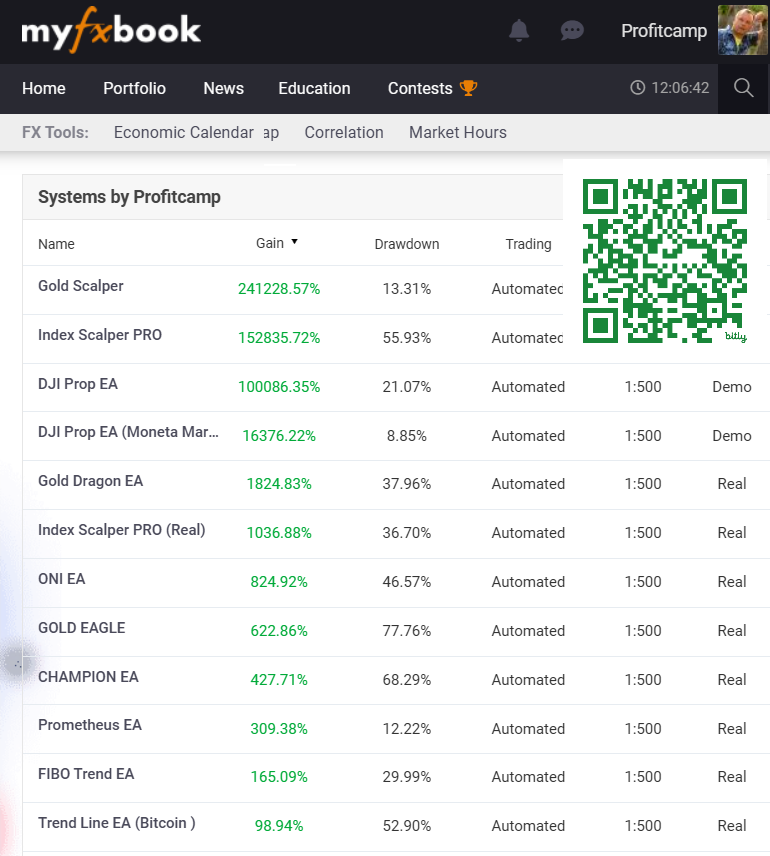The width and height of the screenshot is (770, 856).
Task: Click the 165.09% gain value
Action: [x=279, y=777]
